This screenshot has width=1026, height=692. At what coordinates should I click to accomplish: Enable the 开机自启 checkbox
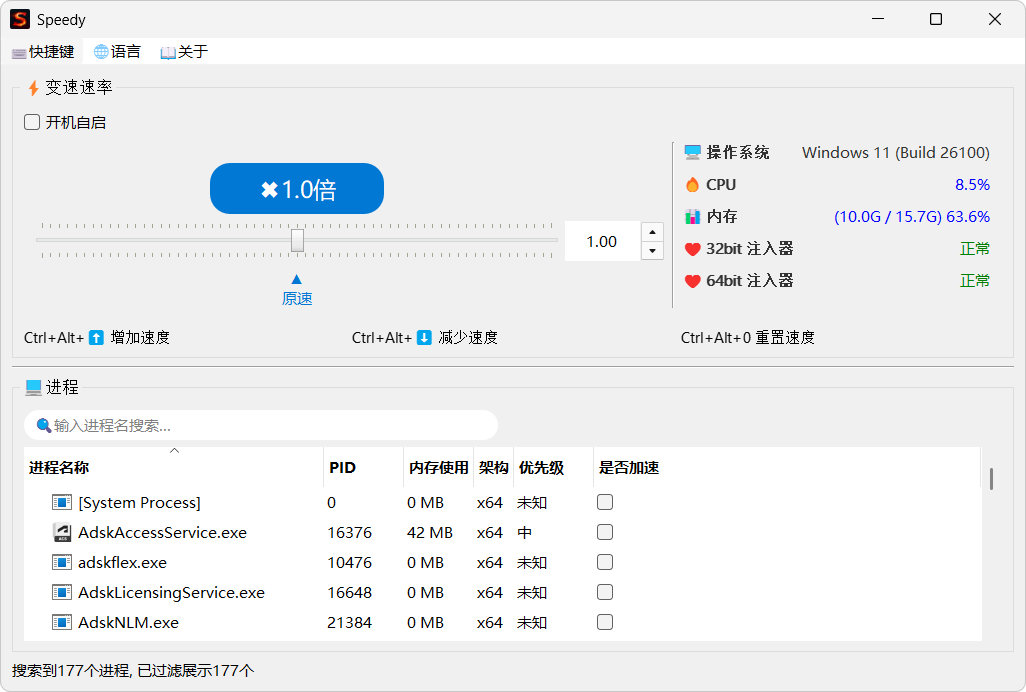click(31, 121)
